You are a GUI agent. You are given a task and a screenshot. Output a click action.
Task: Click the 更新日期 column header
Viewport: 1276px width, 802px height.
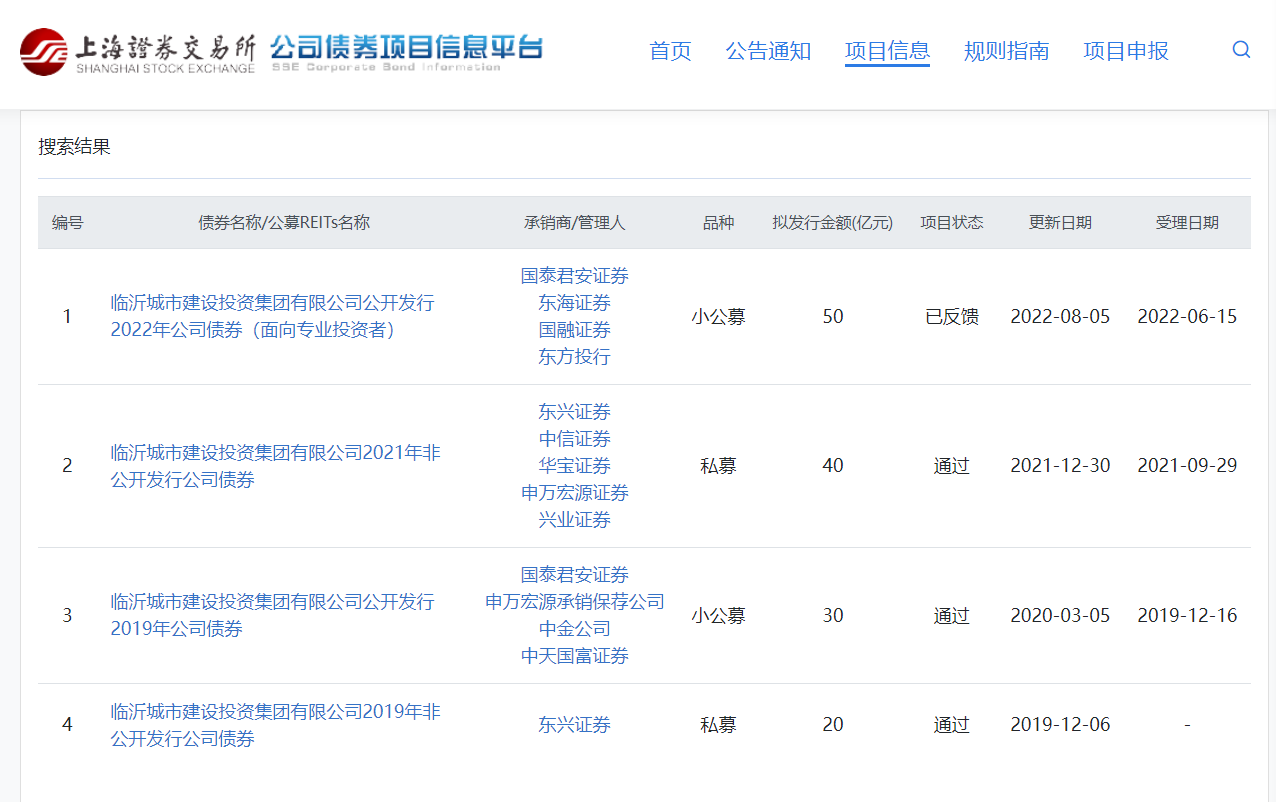click(1060, 223)
